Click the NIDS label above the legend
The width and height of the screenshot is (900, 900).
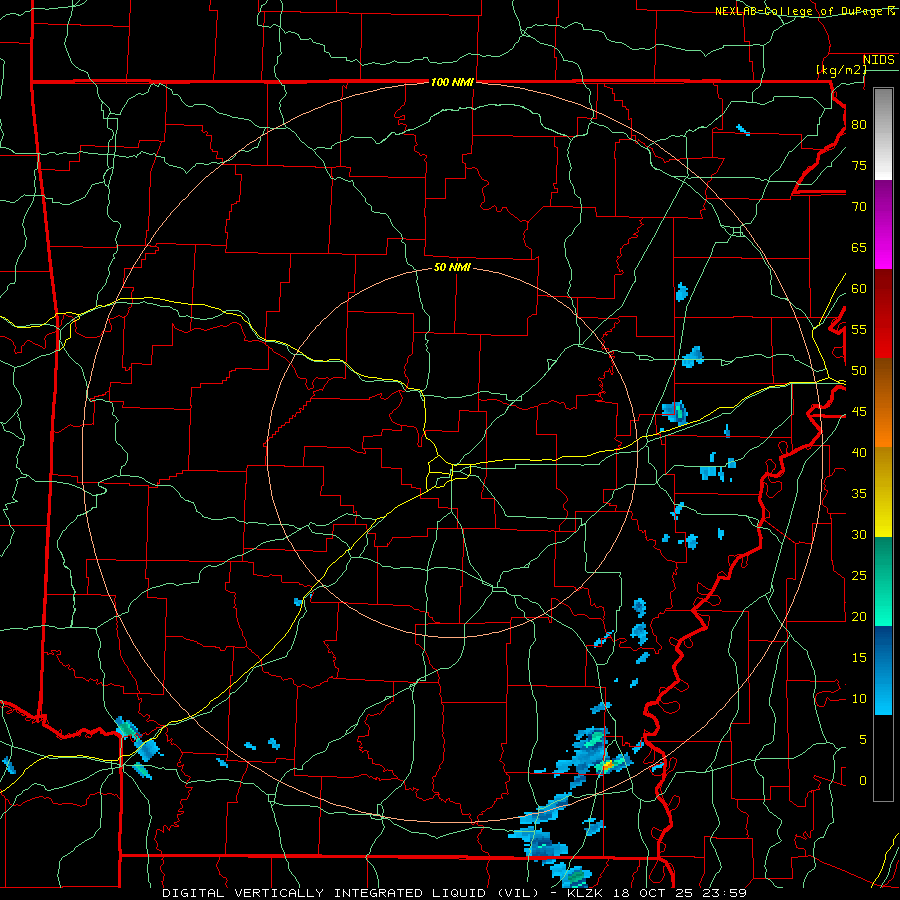pos(879,60)
